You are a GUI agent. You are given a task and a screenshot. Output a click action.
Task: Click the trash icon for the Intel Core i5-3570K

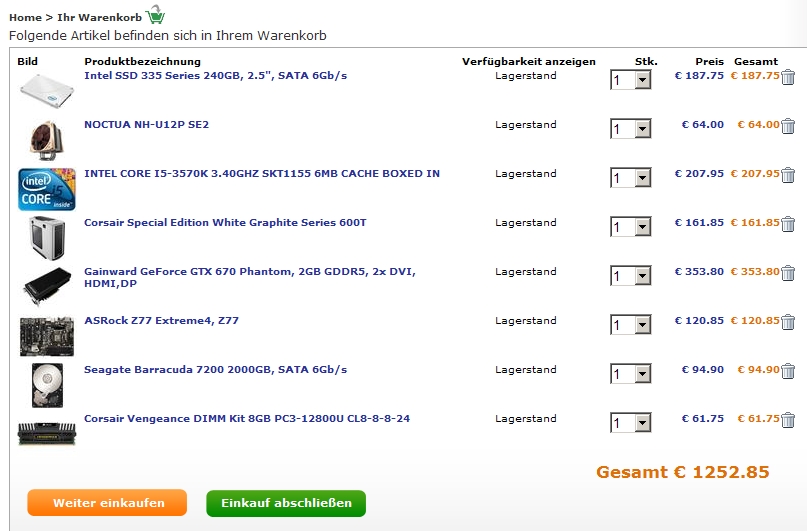[x=788, y=175]
